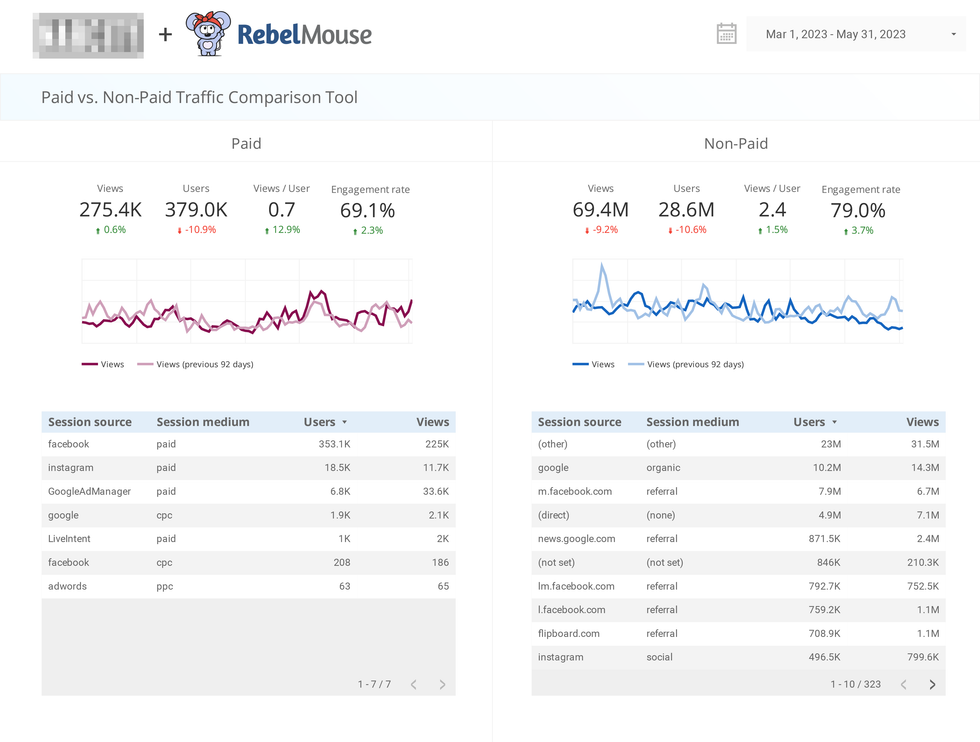Click previous page arrow in Paid sources table
Viewport: 980px width, 742px height.
413,684
